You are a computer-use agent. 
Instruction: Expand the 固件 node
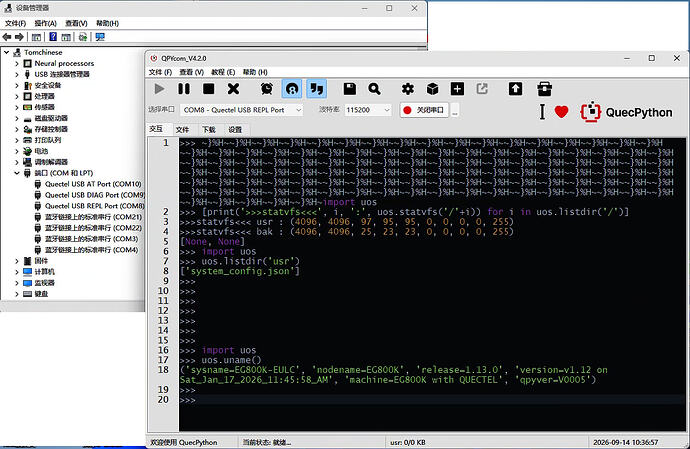coord(17,261)
